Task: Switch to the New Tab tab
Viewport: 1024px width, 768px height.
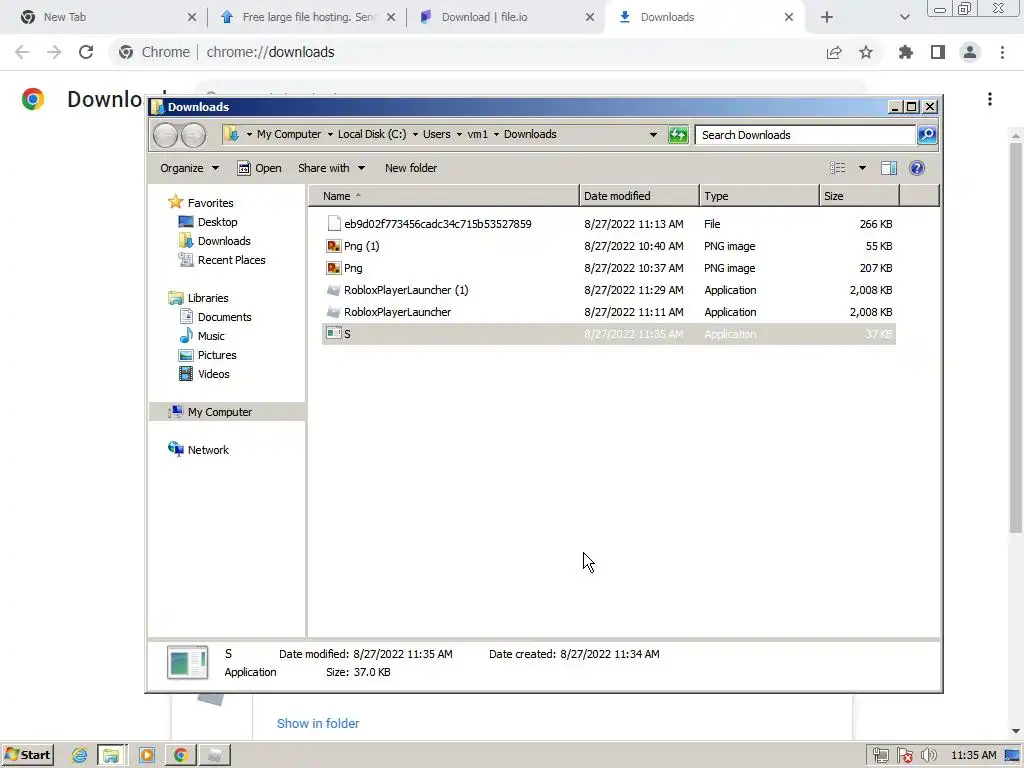Action: (x=108, y=18)
